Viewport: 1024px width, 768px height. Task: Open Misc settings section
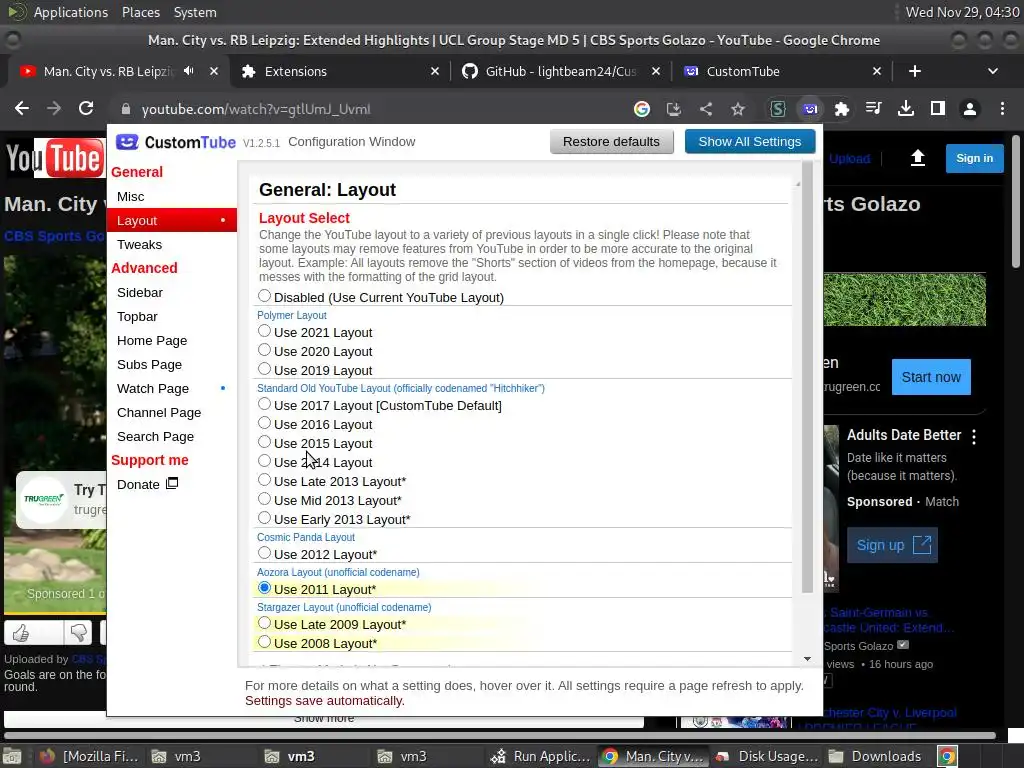tap(131, 197)
